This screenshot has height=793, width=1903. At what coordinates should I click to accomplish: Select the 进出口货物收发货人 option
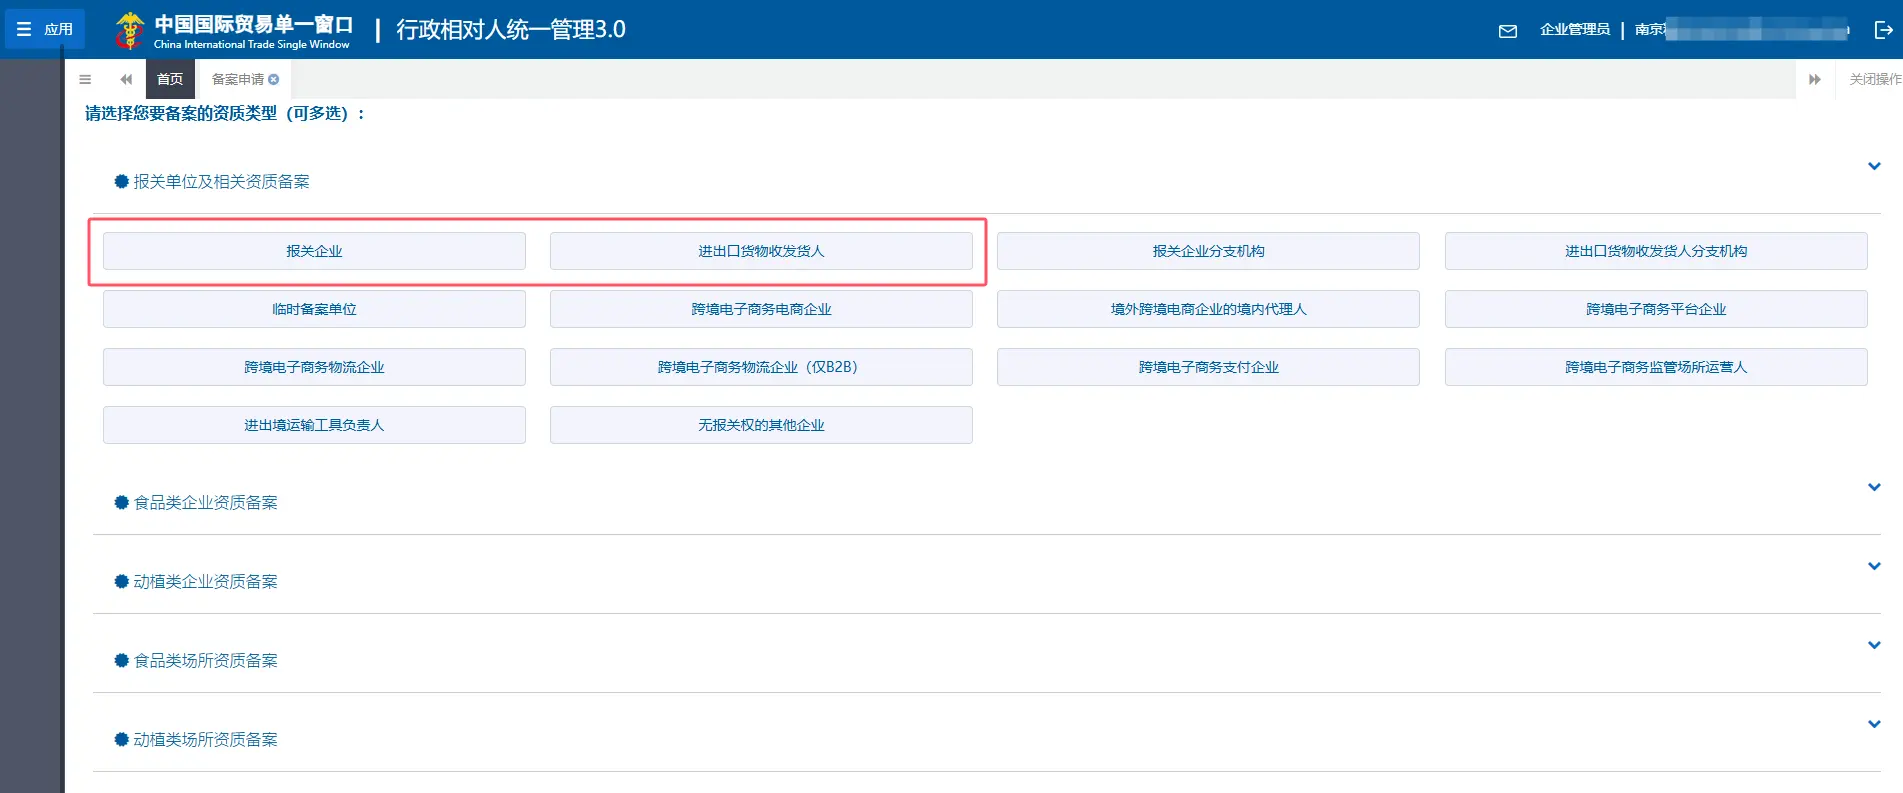pos(761,251)
